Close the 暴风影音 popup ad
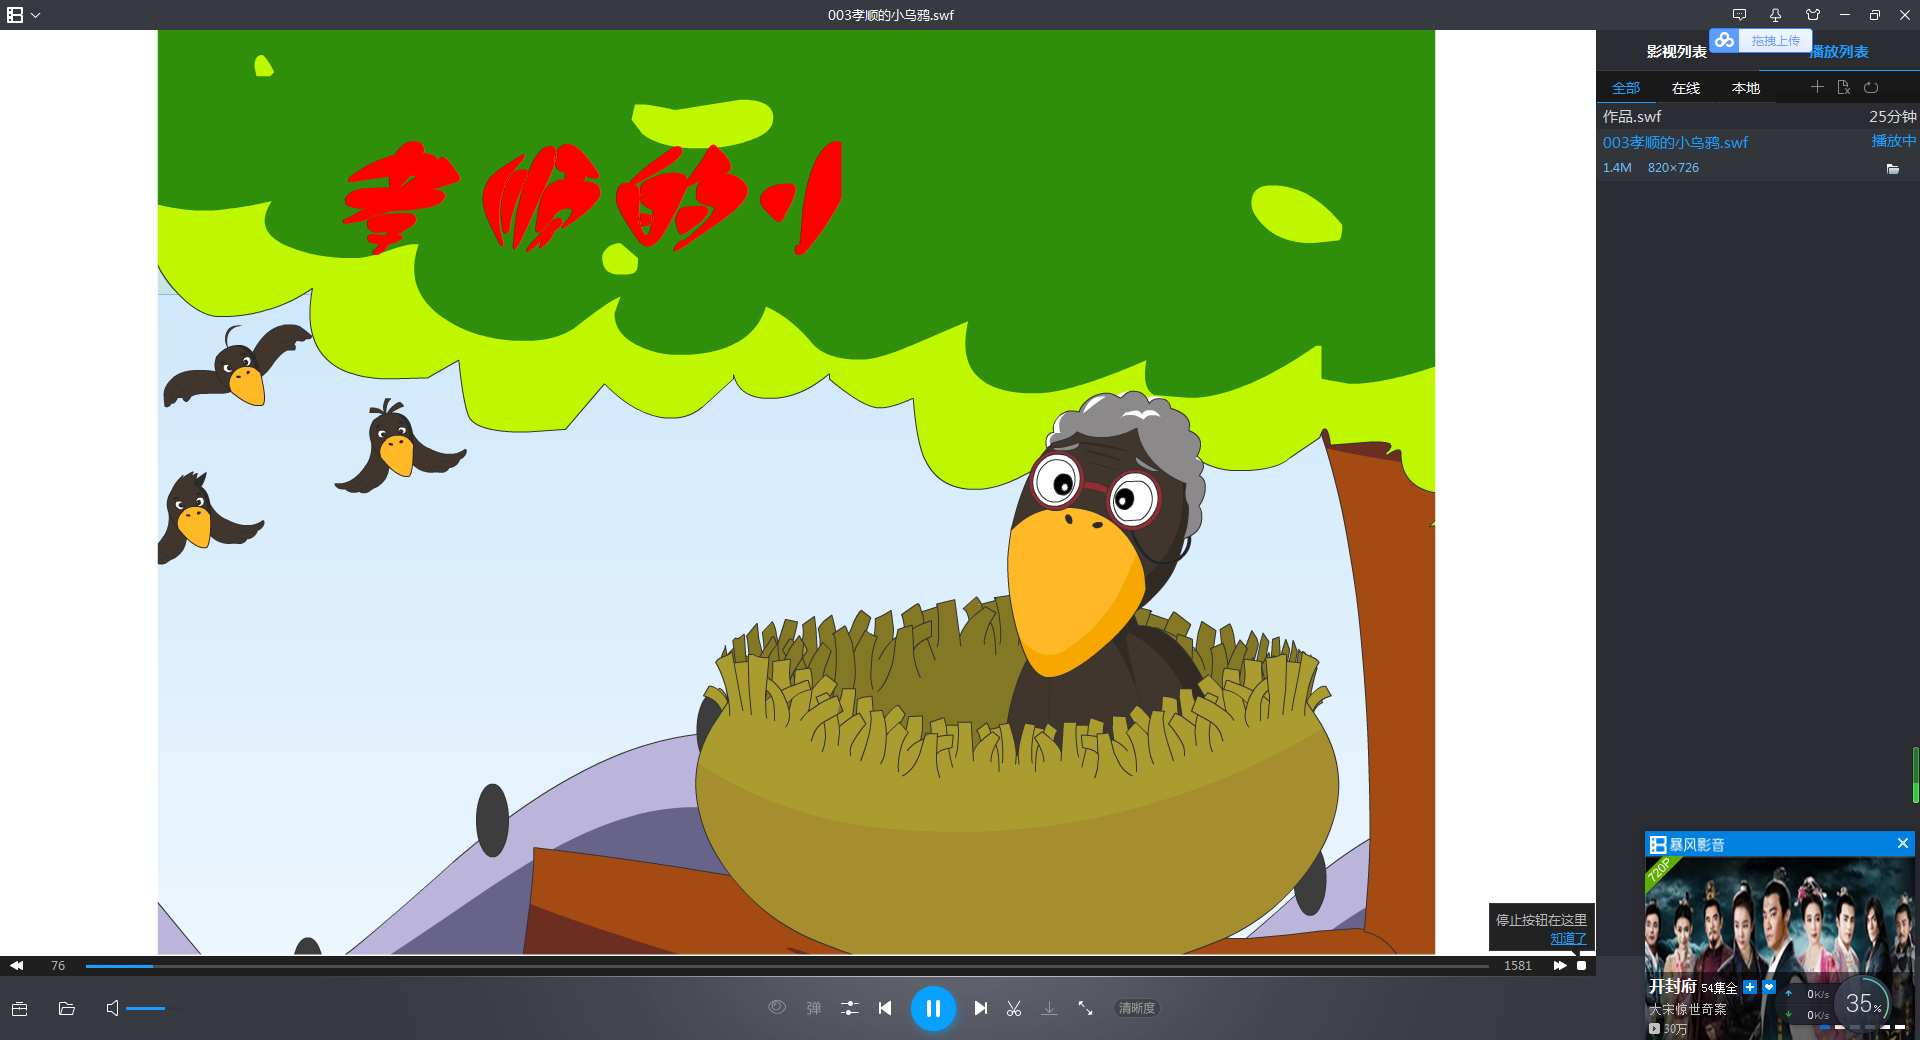Image resolution: width=1920 pixels, height=1040 pixels. [x=1903, y=843]
